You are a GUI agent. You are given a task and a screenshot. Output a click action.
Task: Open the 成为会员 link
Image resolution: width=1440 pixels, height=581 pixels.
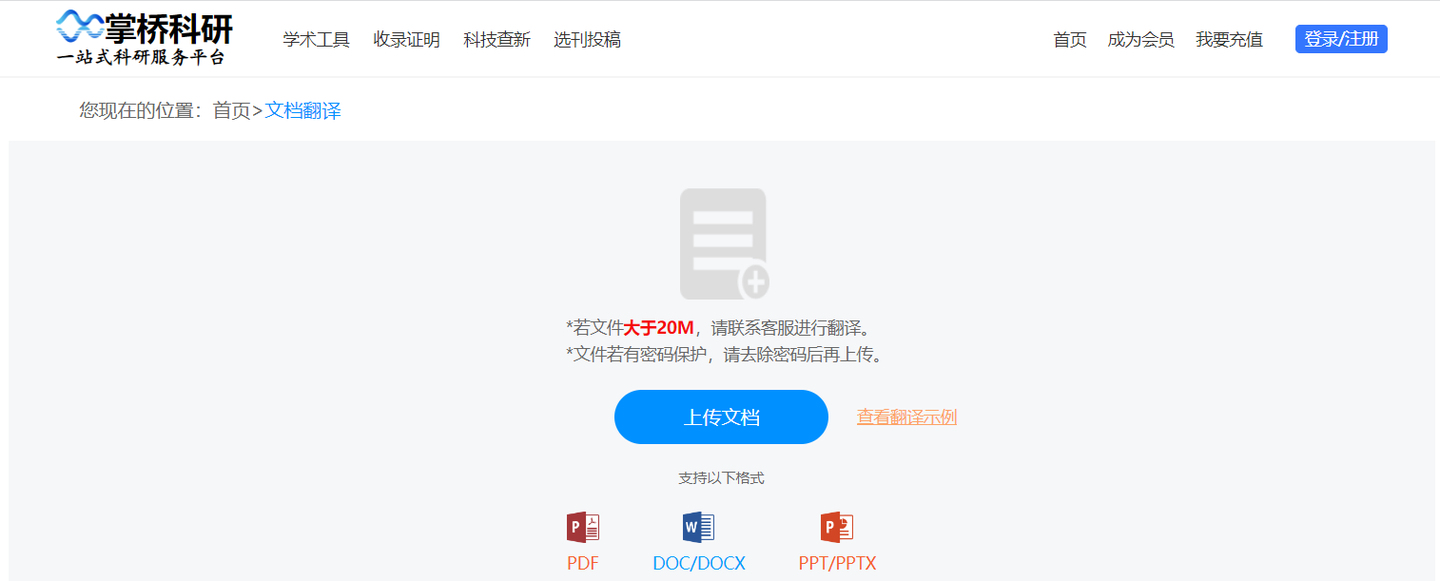1141,40
